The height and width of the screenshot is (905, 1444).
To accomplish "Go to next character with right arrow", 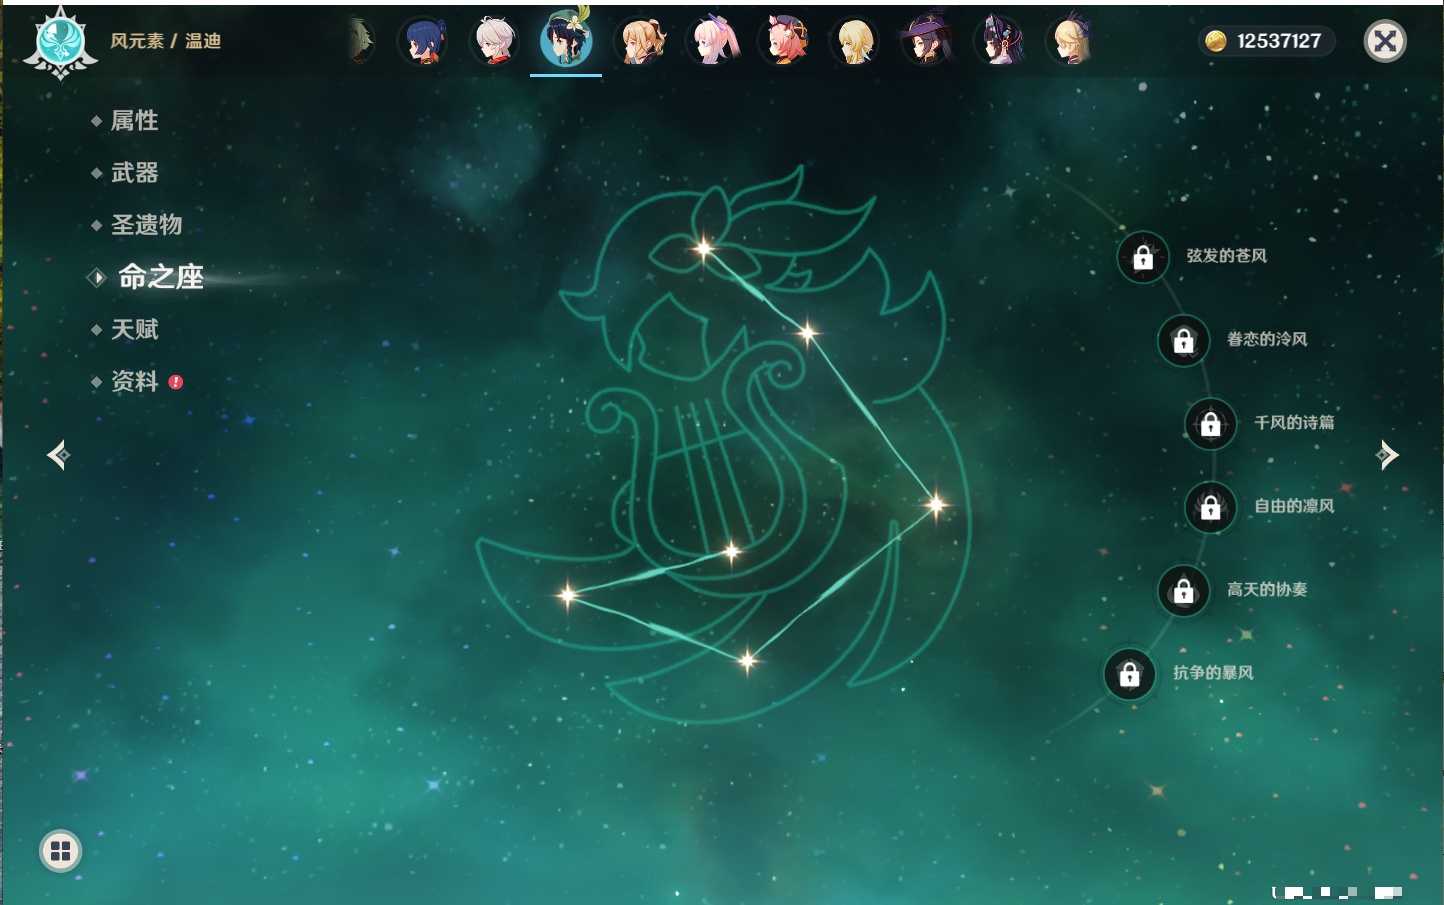I will 1387,455.
